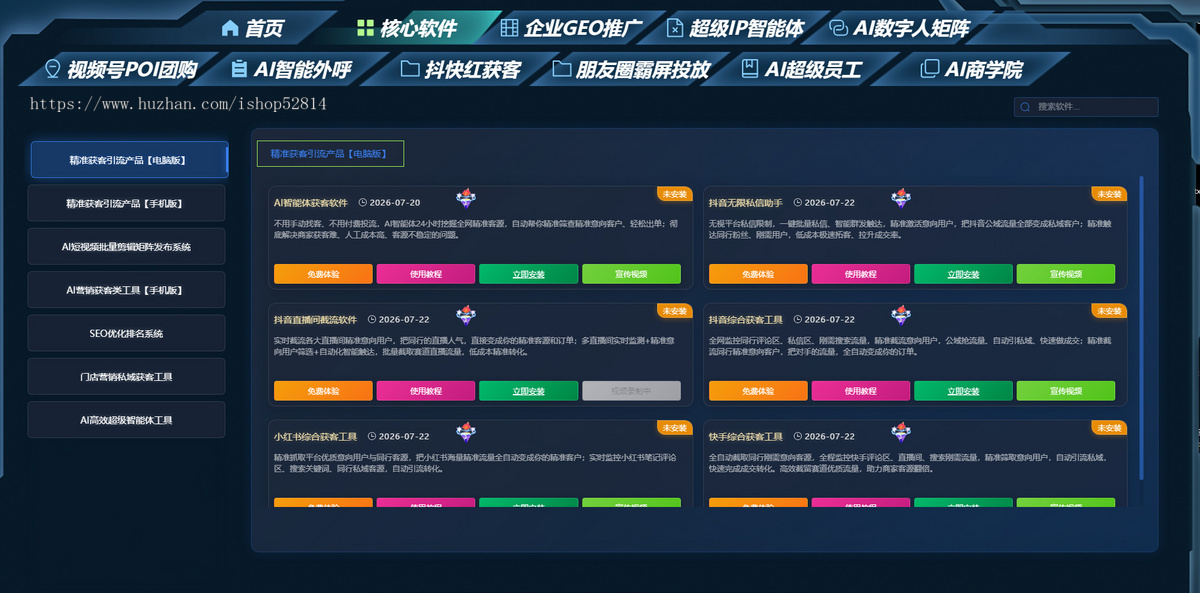Click 立即安装 for 抖音综合获客工具
Screen dimensions: 1200x593
click(963, 391)
